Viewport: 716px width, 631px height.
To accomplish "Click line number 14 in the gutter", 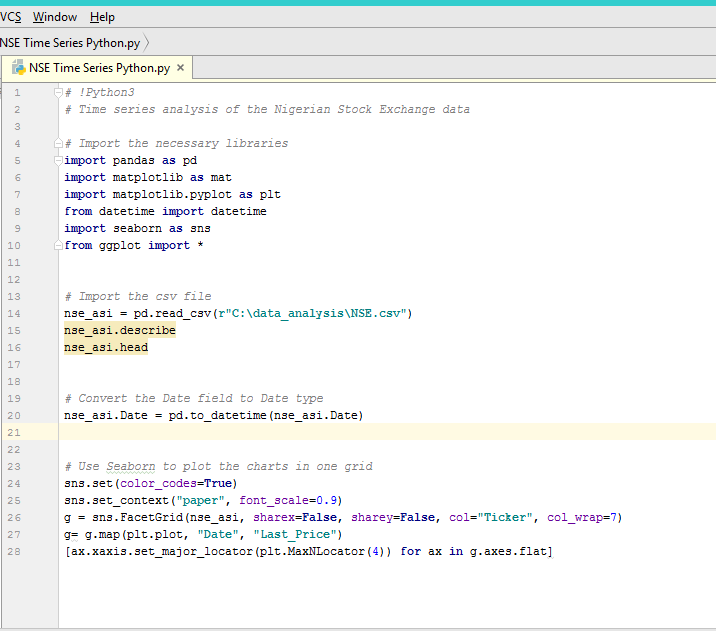I will pyautogui.click(x=14, y=314).
